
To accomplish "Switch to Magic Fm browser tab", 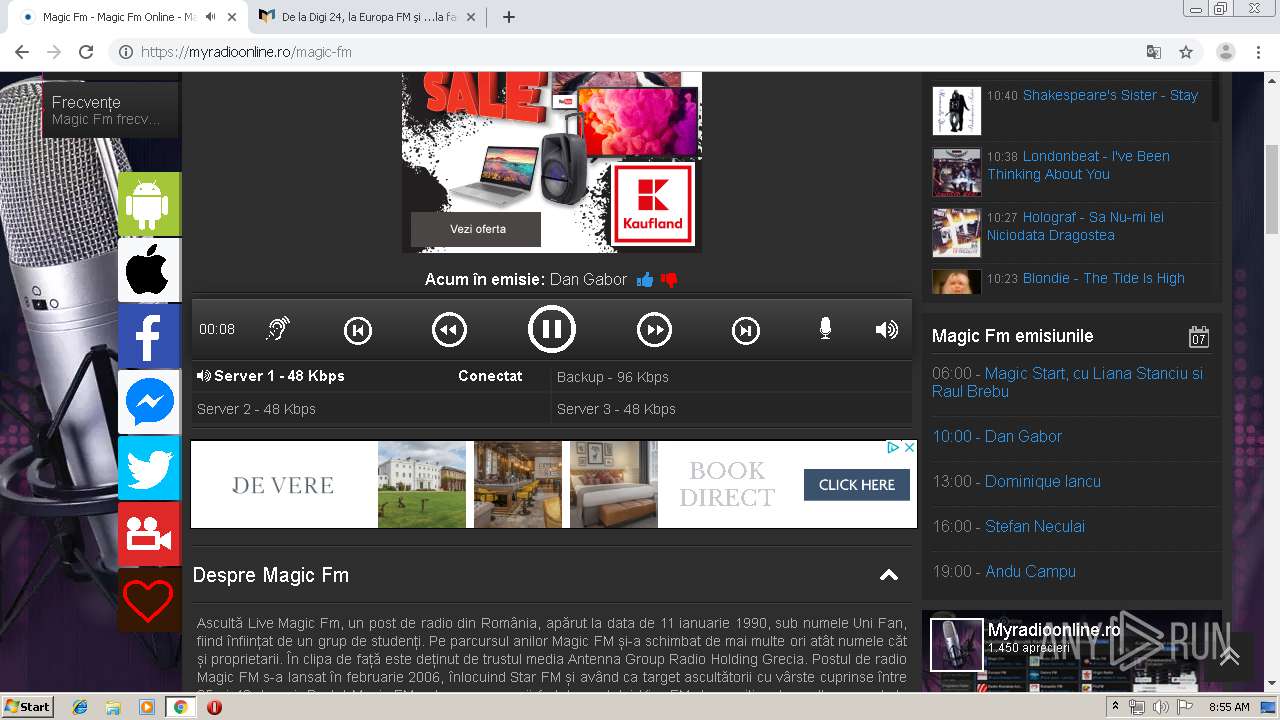I will (122, 17).
